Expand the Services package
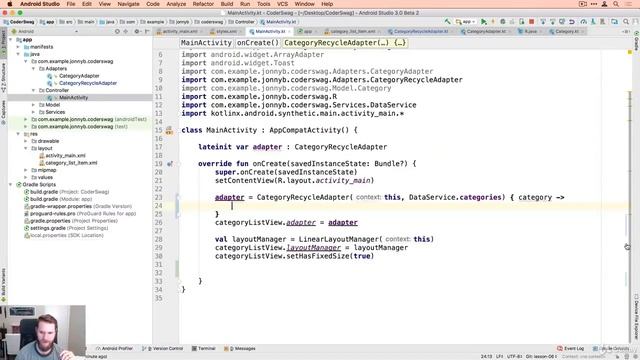Viewport: 640px width, 360px height. click(x=33, y=112)
